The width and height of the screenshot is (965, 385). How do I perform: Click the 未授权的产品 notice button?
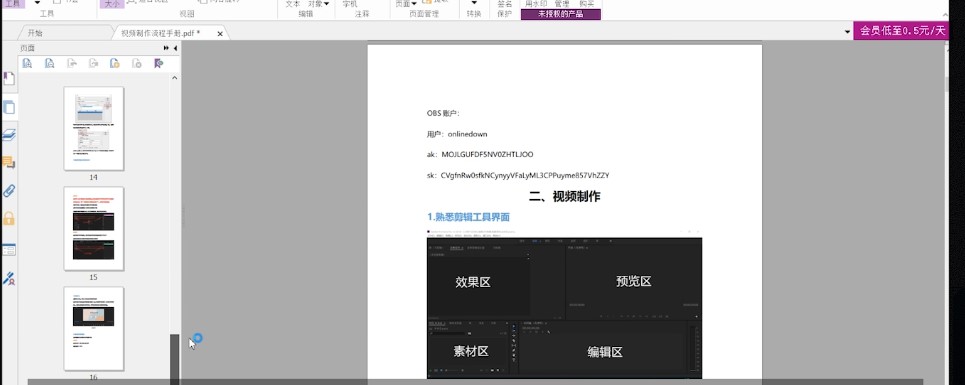pos(561,14)
